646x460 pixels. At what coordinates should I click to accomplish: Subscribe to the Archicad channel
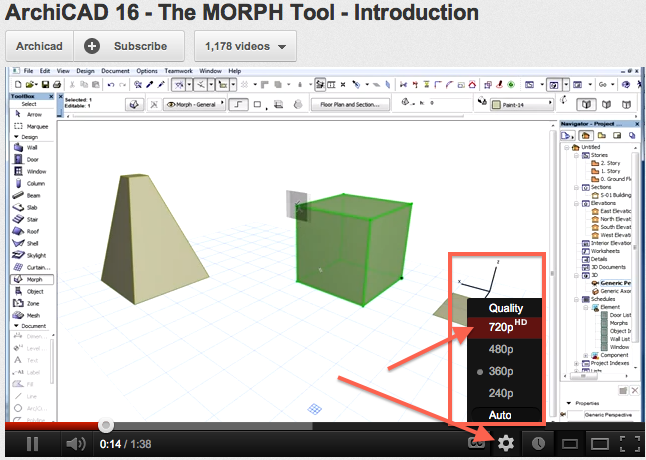[129, 46]
